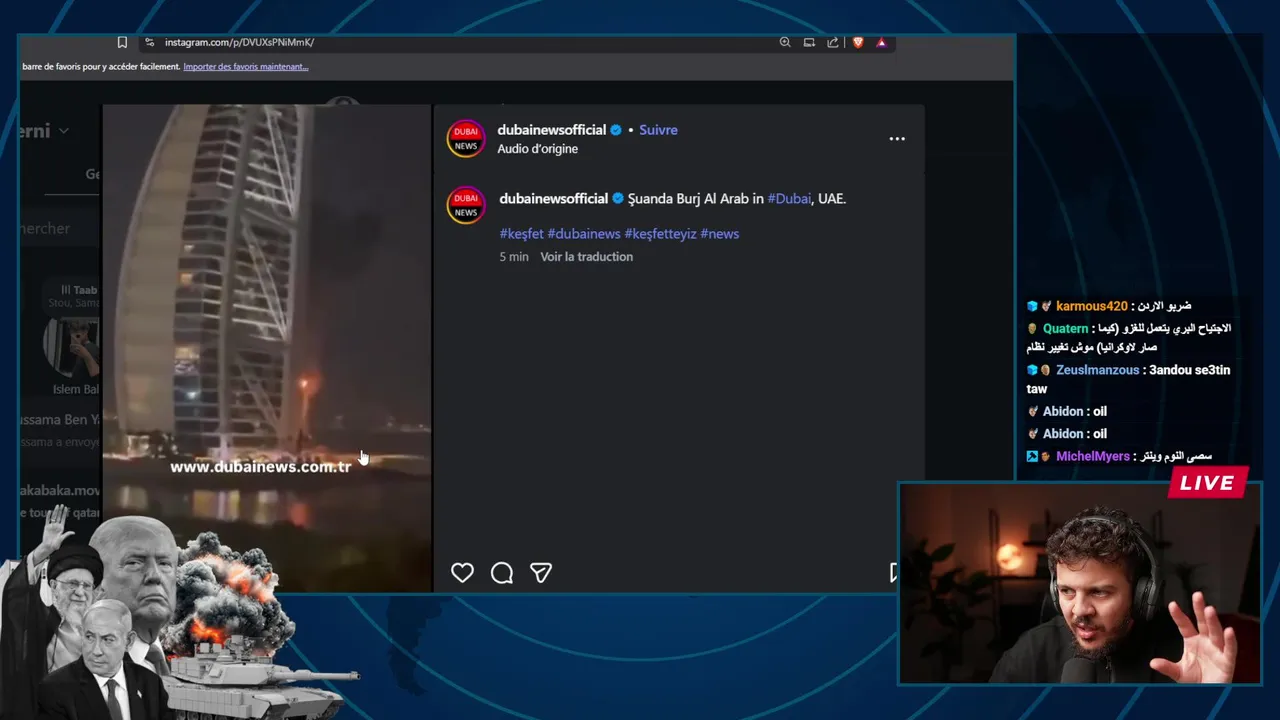Share the post with paper plane icon
The width and height of the screenshot is (1280, 720).
point(541,573)
